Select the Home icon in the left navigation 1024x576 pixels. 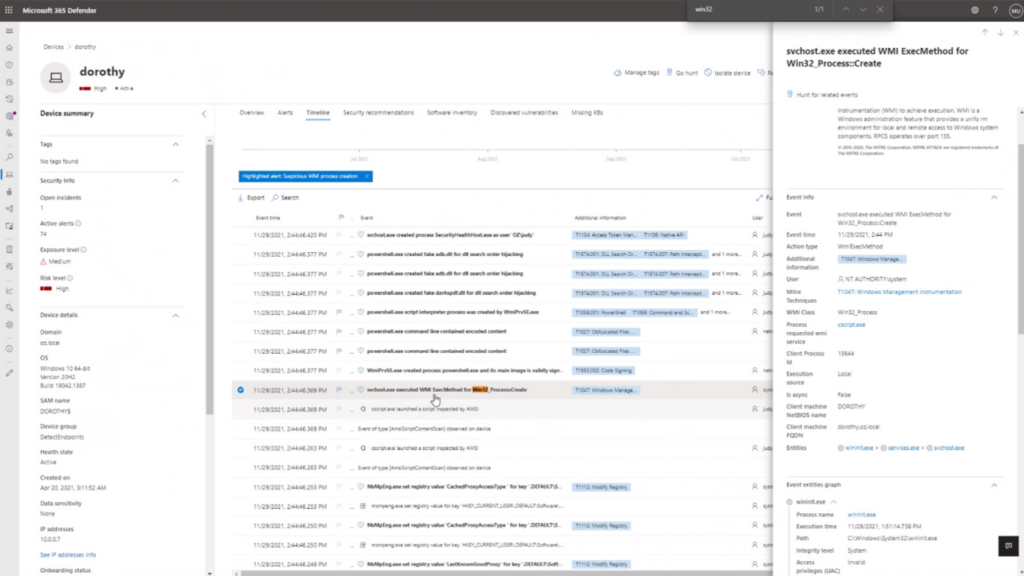pos(9,48)
